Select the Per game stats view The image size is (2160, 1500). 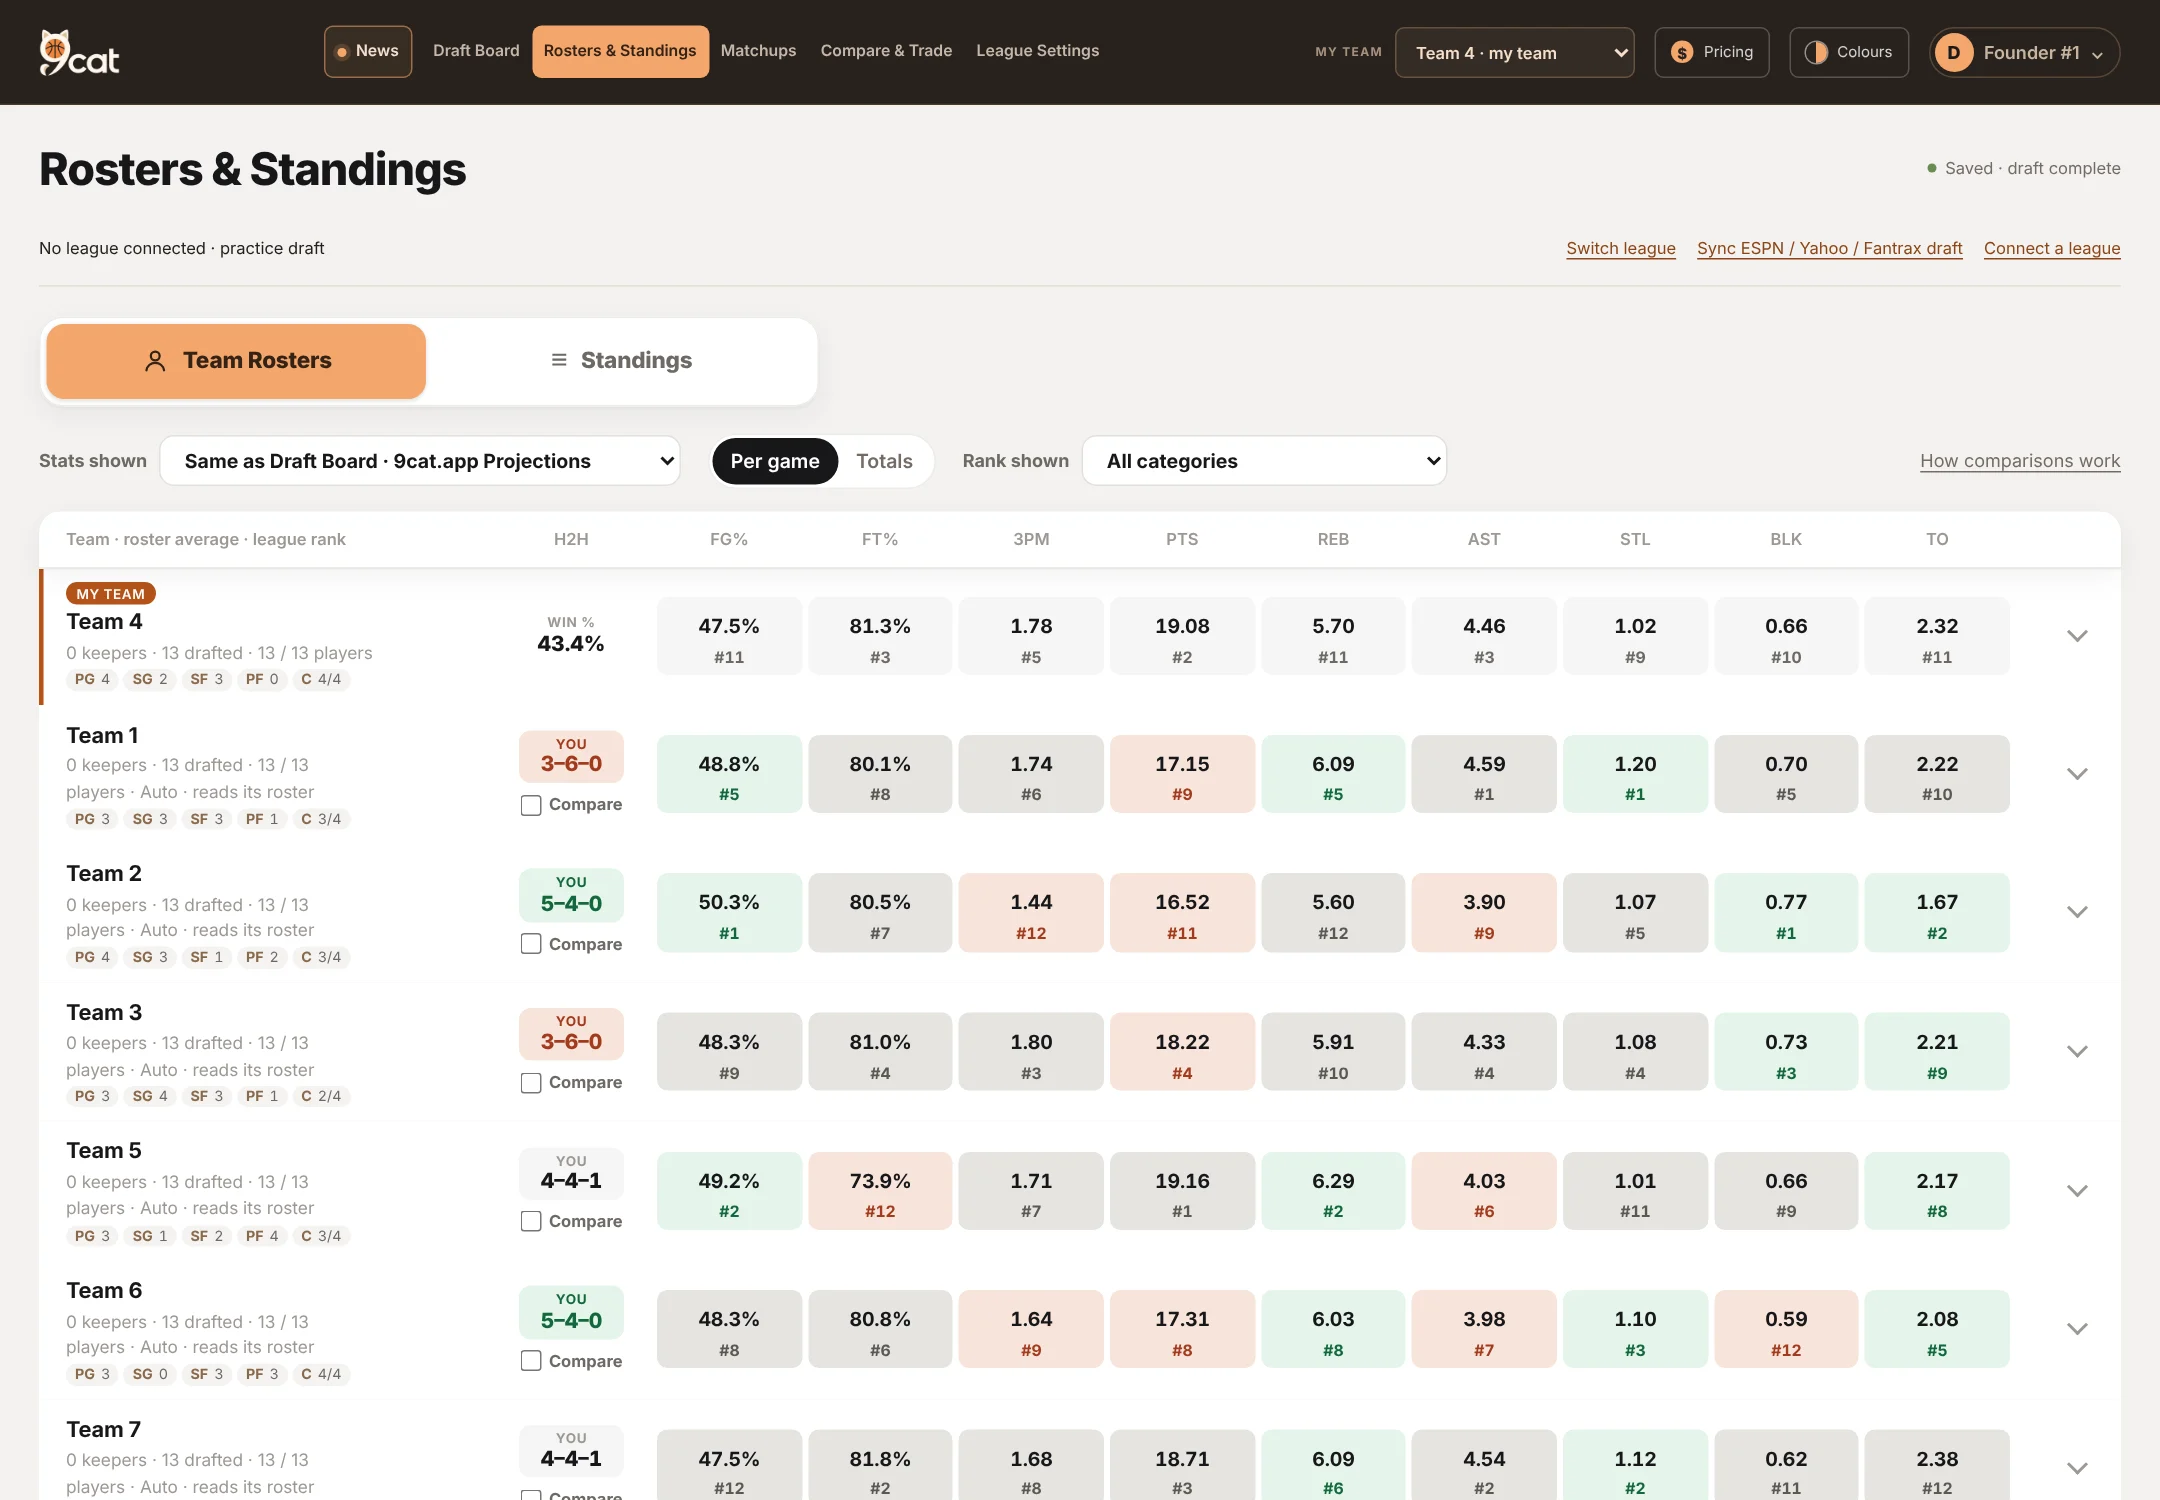775,461
